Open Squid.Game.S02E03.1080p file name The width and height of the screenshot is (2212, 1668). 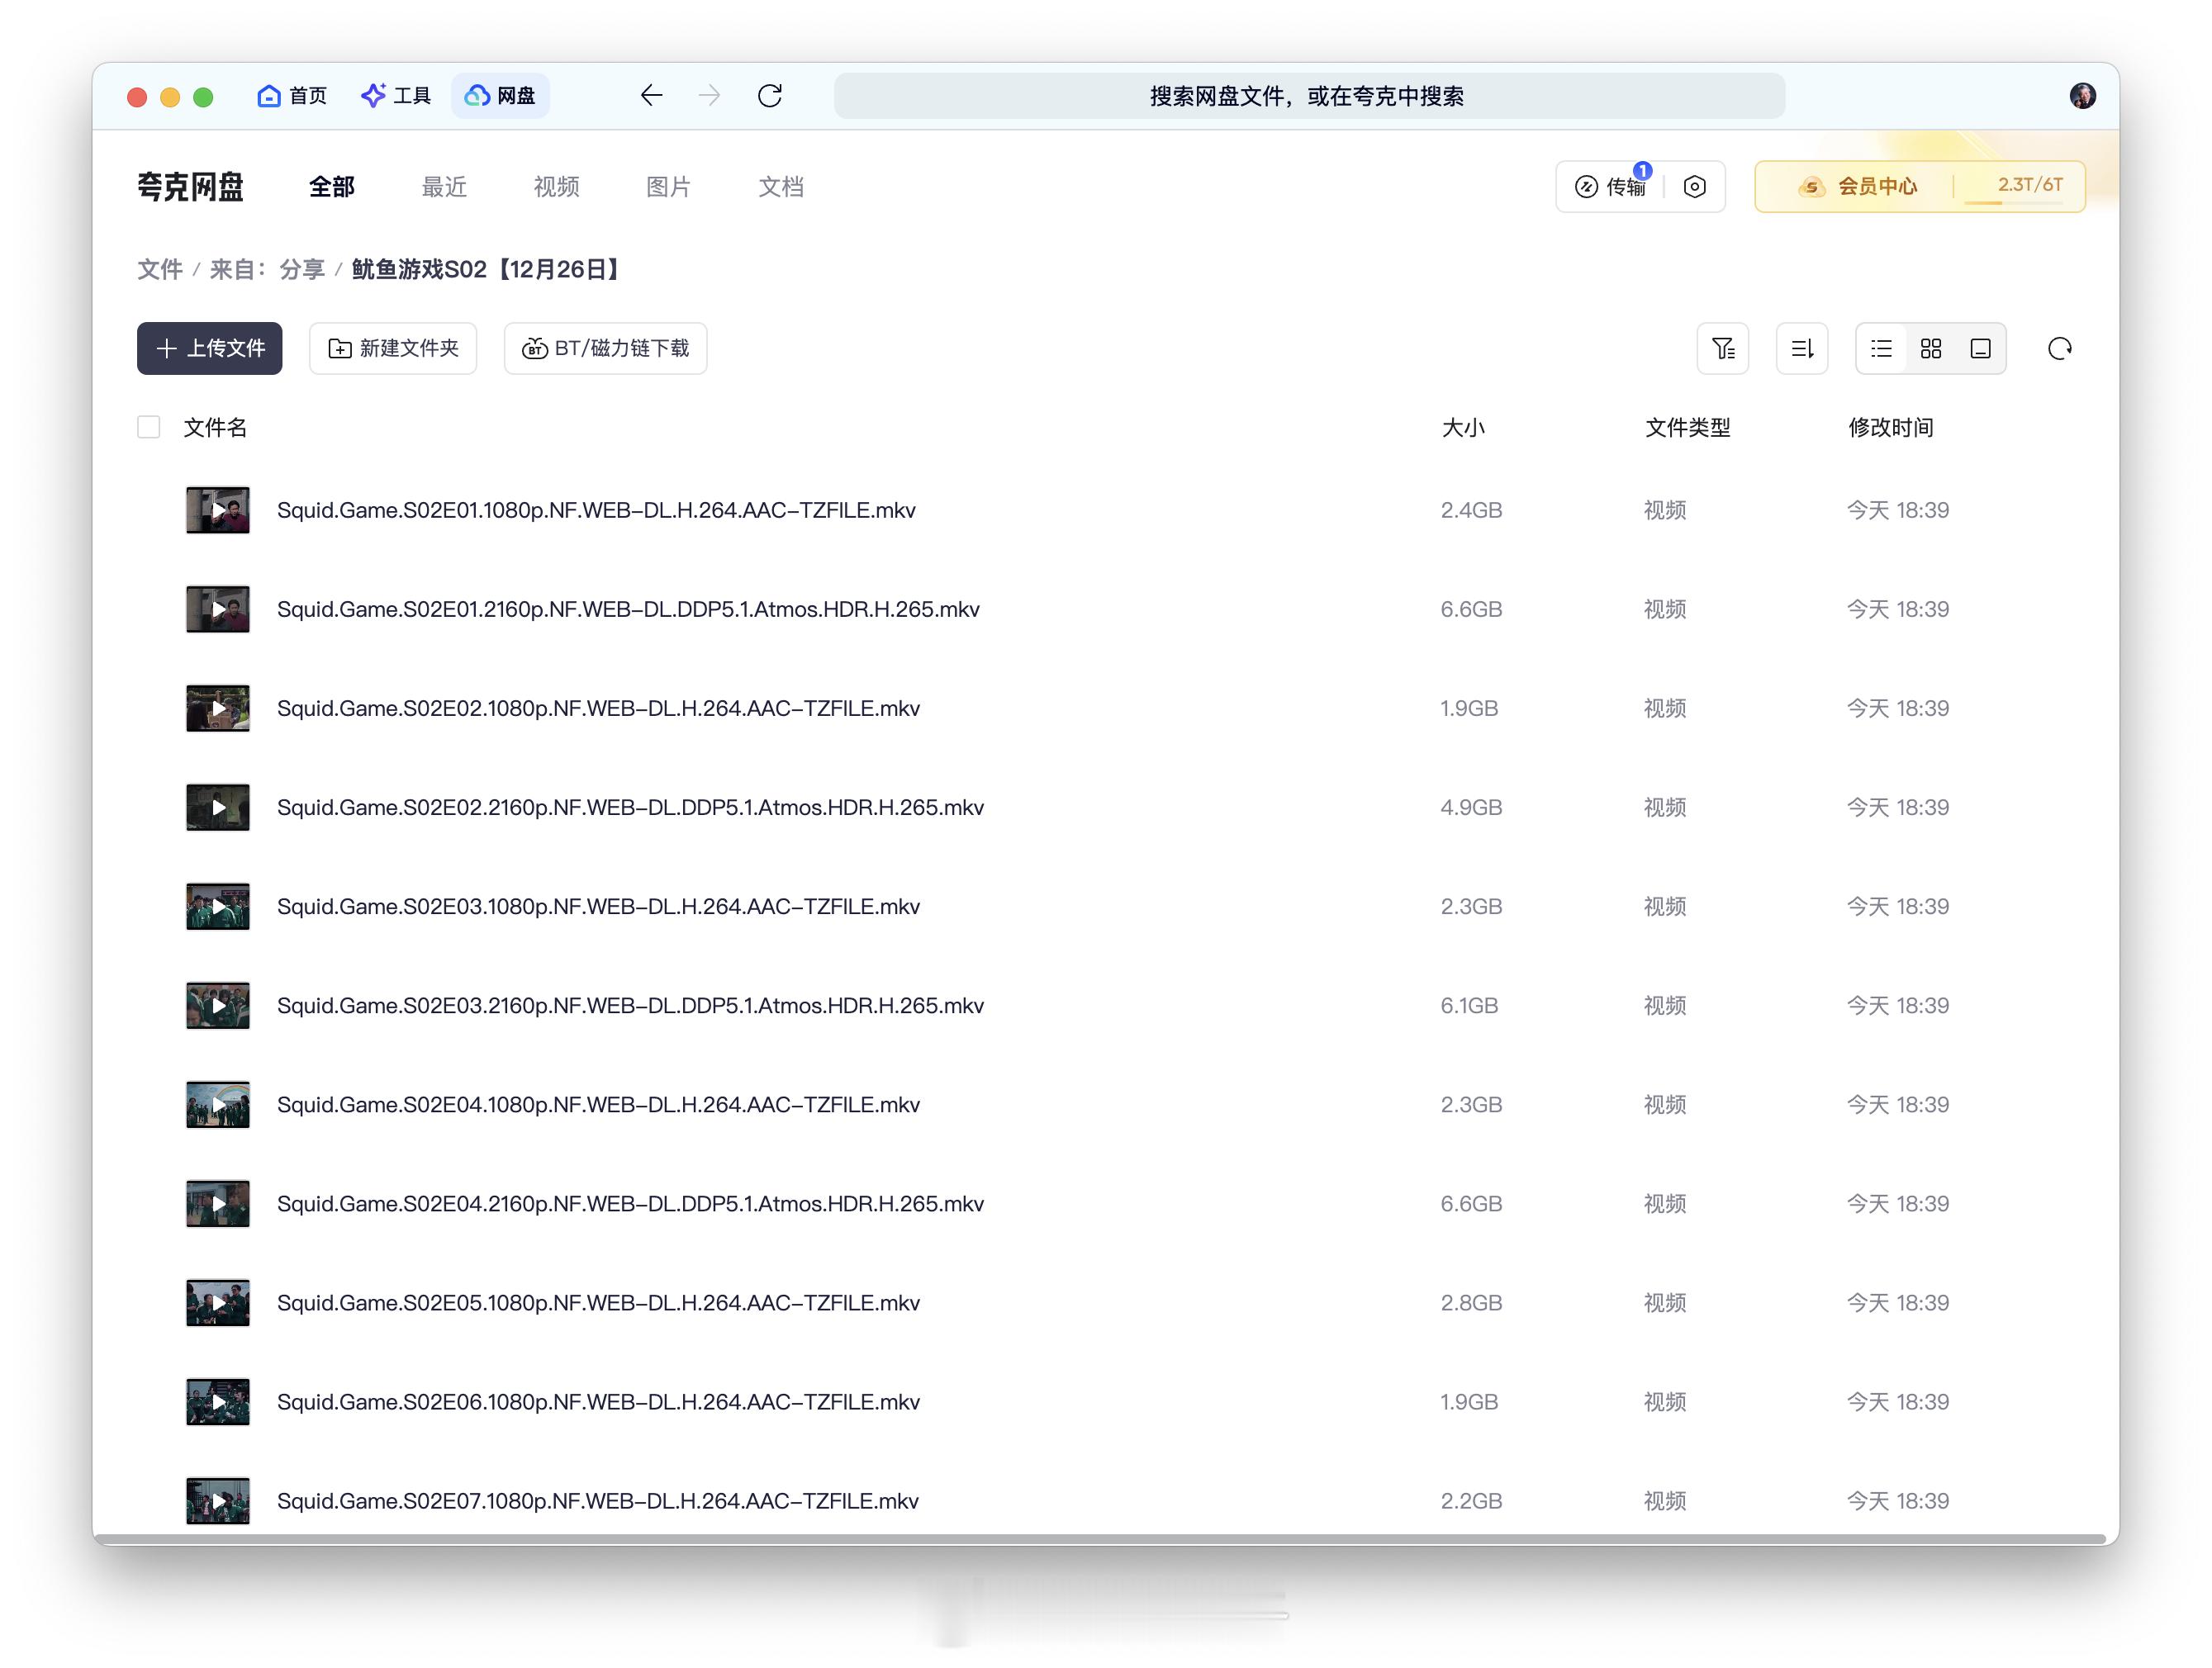click(x=598, y=906)
